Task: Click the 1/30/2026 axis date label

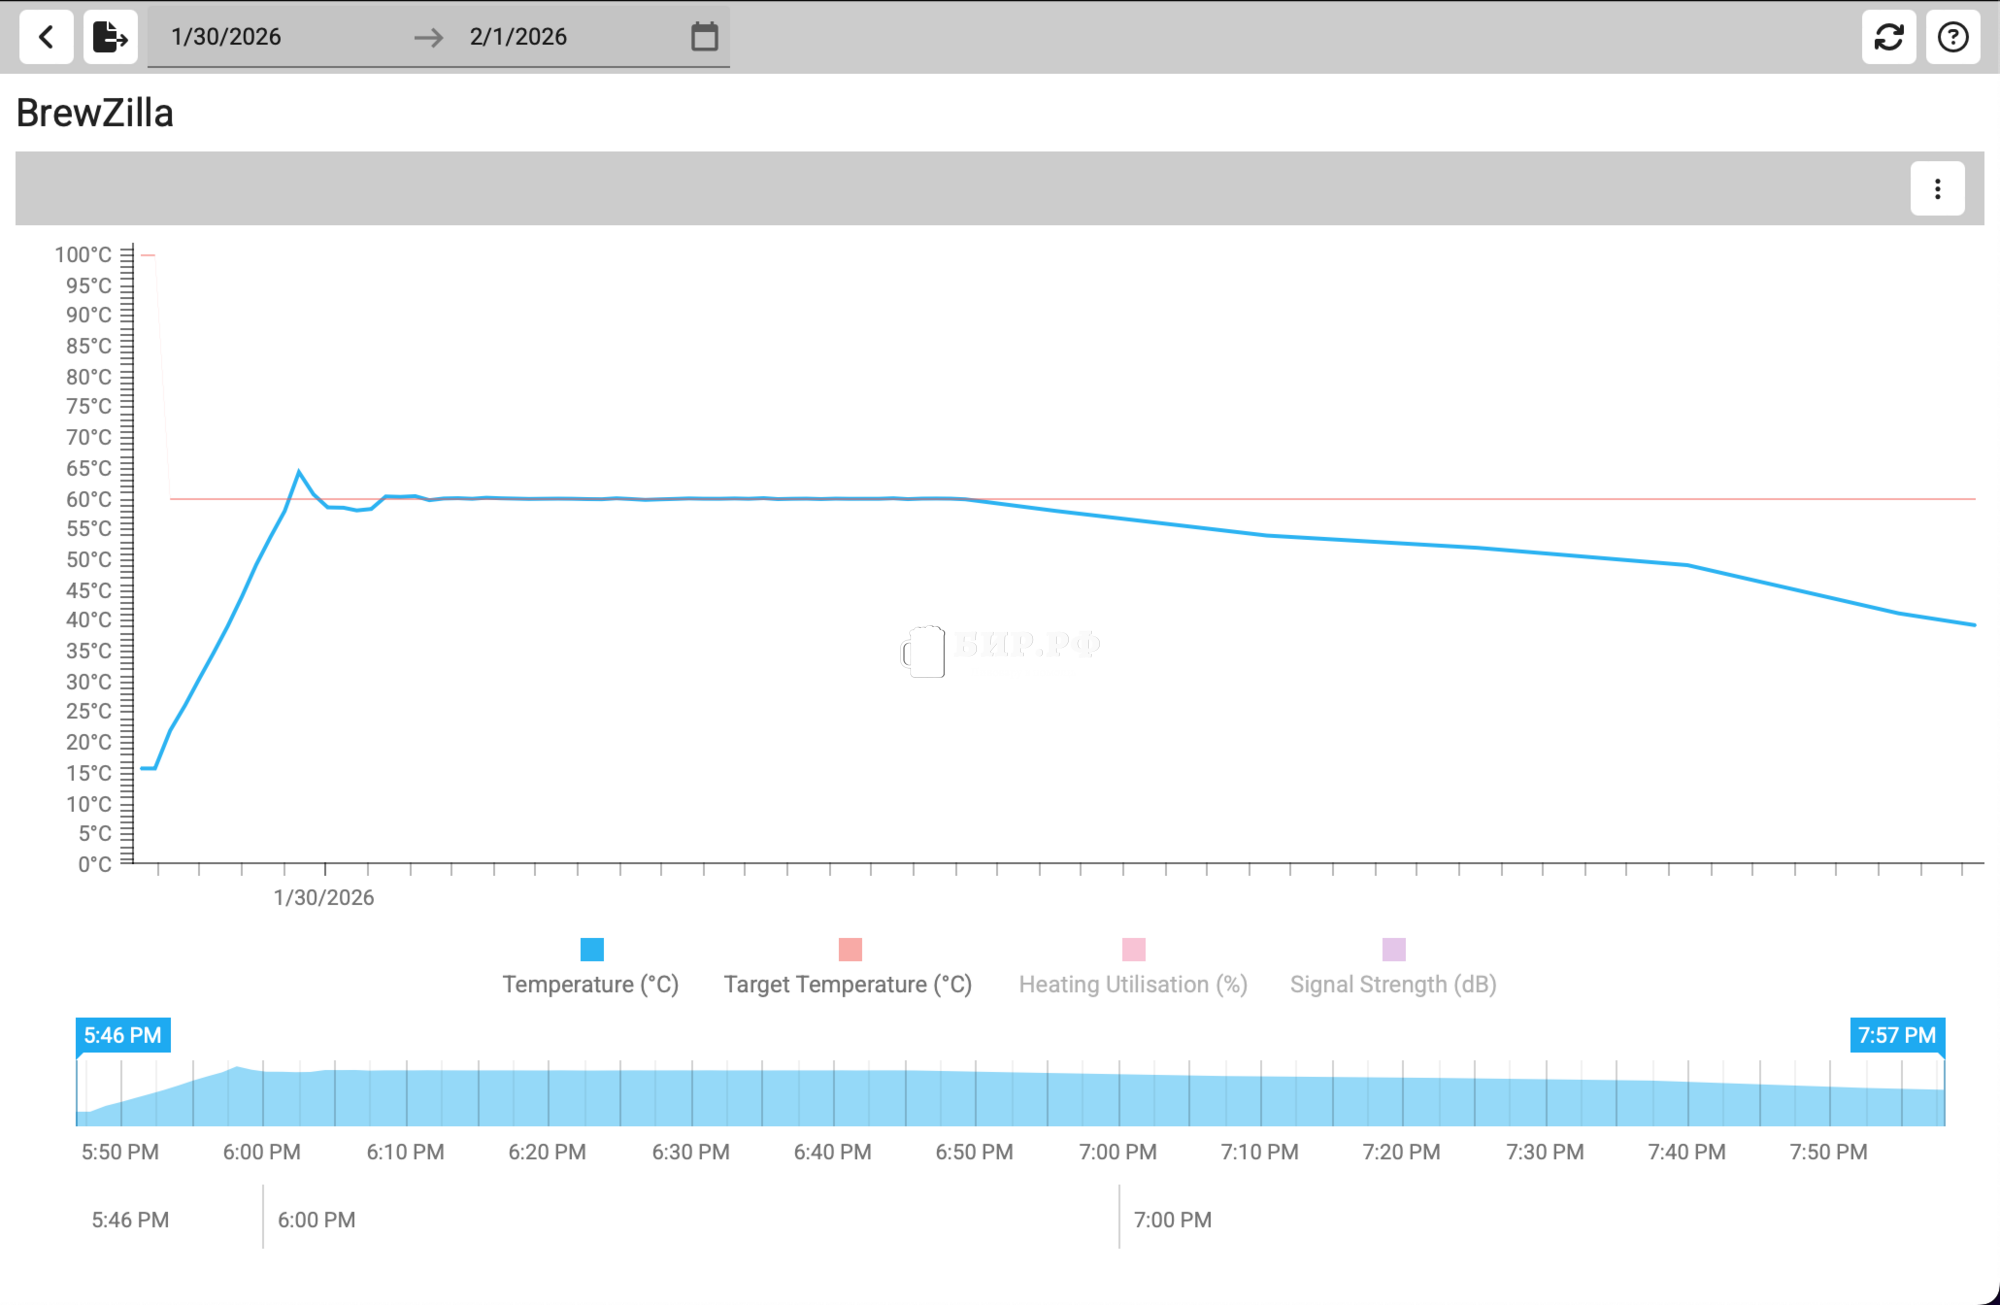Action: (323, 897)
